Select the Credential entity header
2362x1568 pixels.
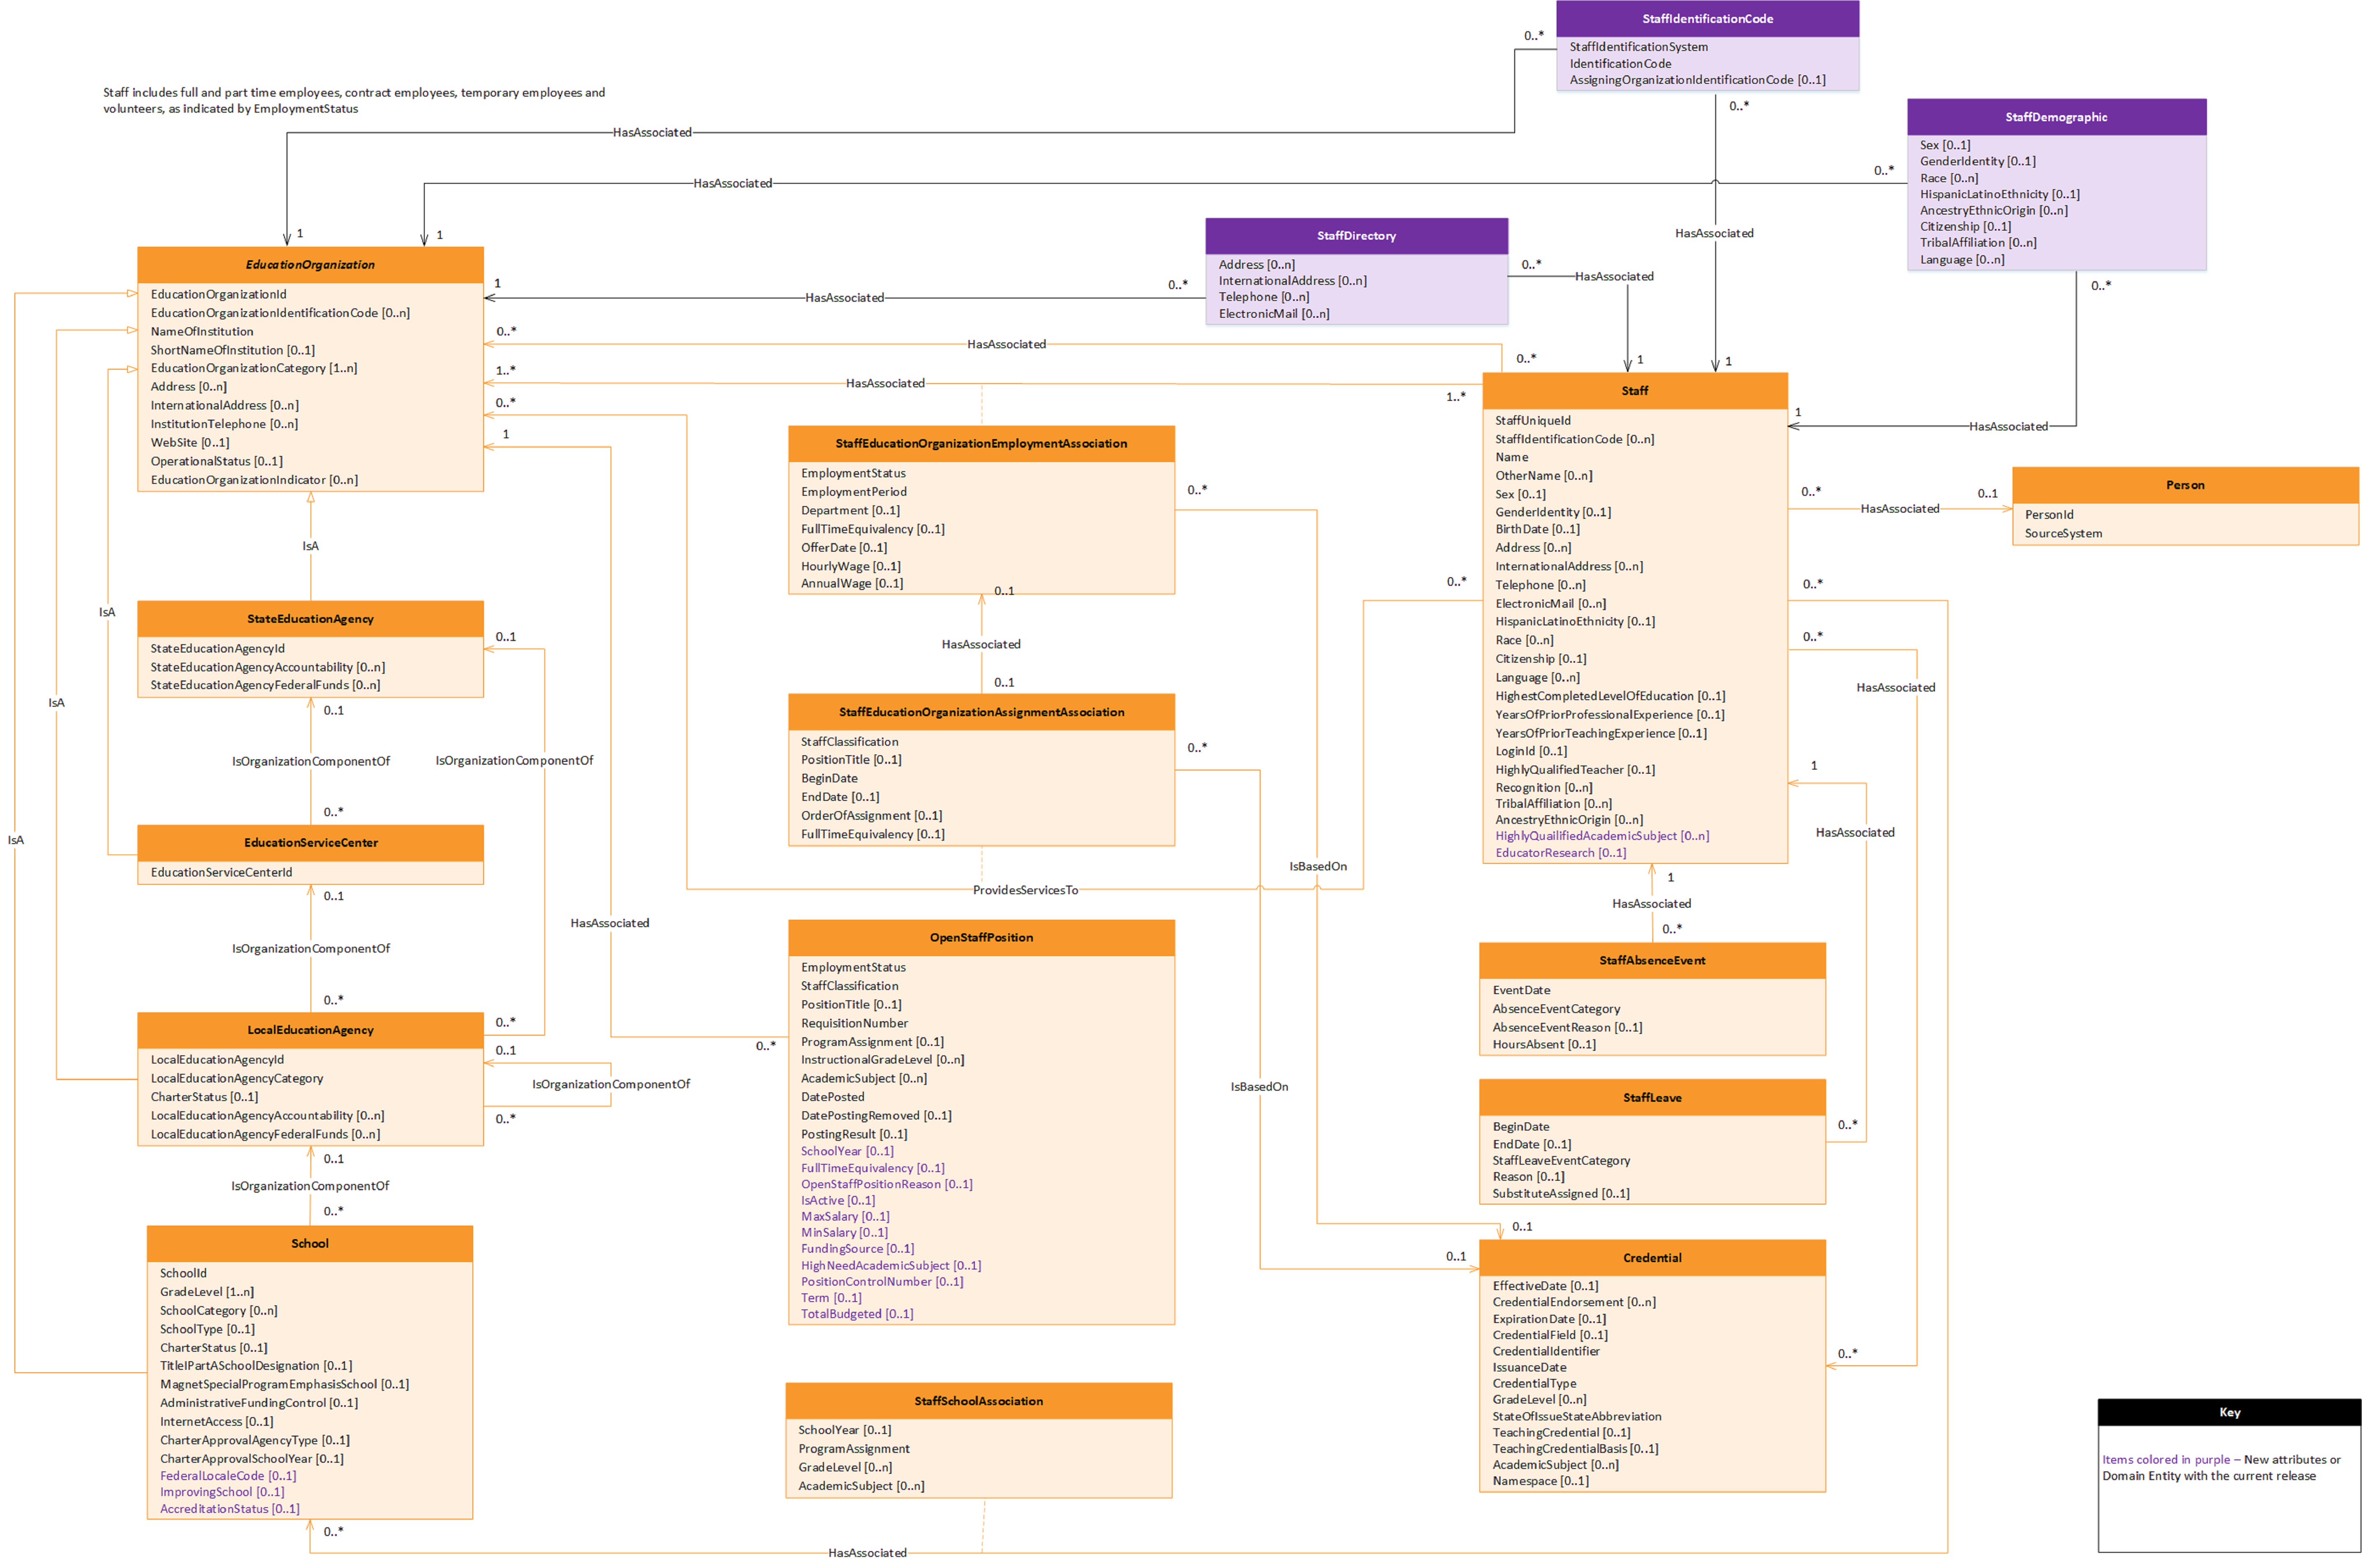pos(1651,1258)
